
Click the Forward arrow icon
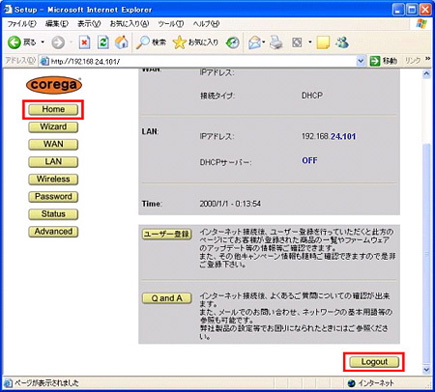click(x=58, y=42)
